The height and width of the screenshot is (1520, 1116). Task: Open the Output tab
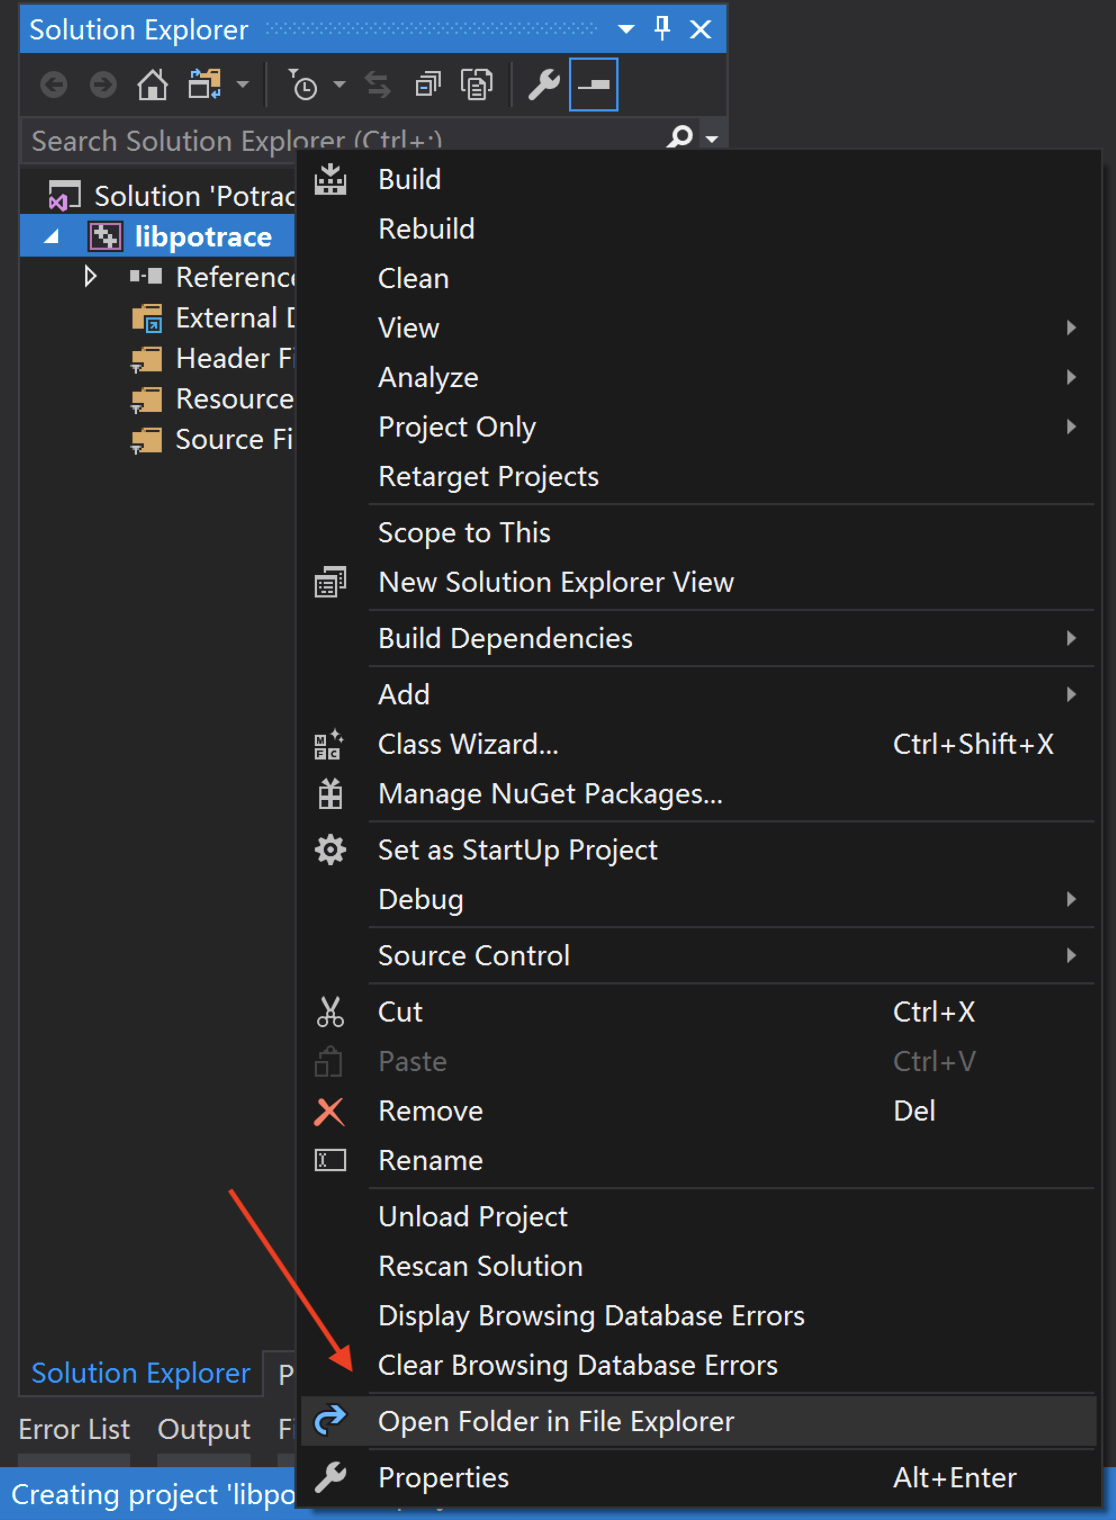pos(204,1429)
